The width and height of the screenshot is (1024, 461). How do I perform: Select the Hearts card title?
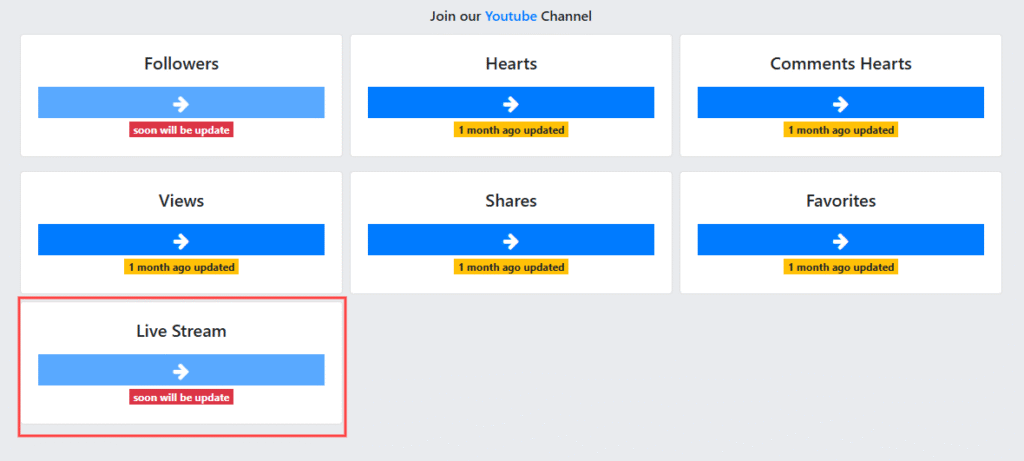point(510,64)
